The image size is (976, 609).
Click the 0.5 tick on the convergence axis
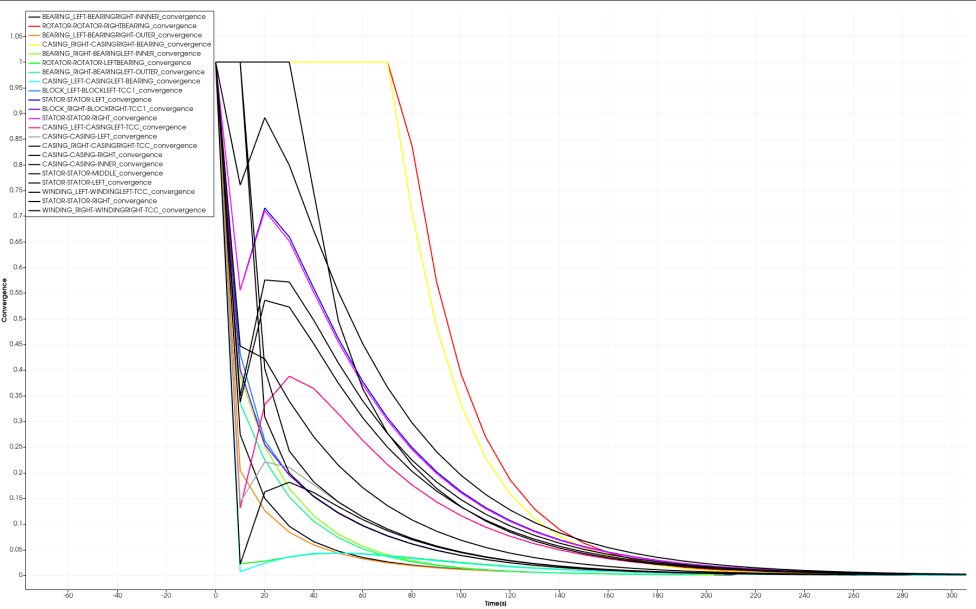14,318
